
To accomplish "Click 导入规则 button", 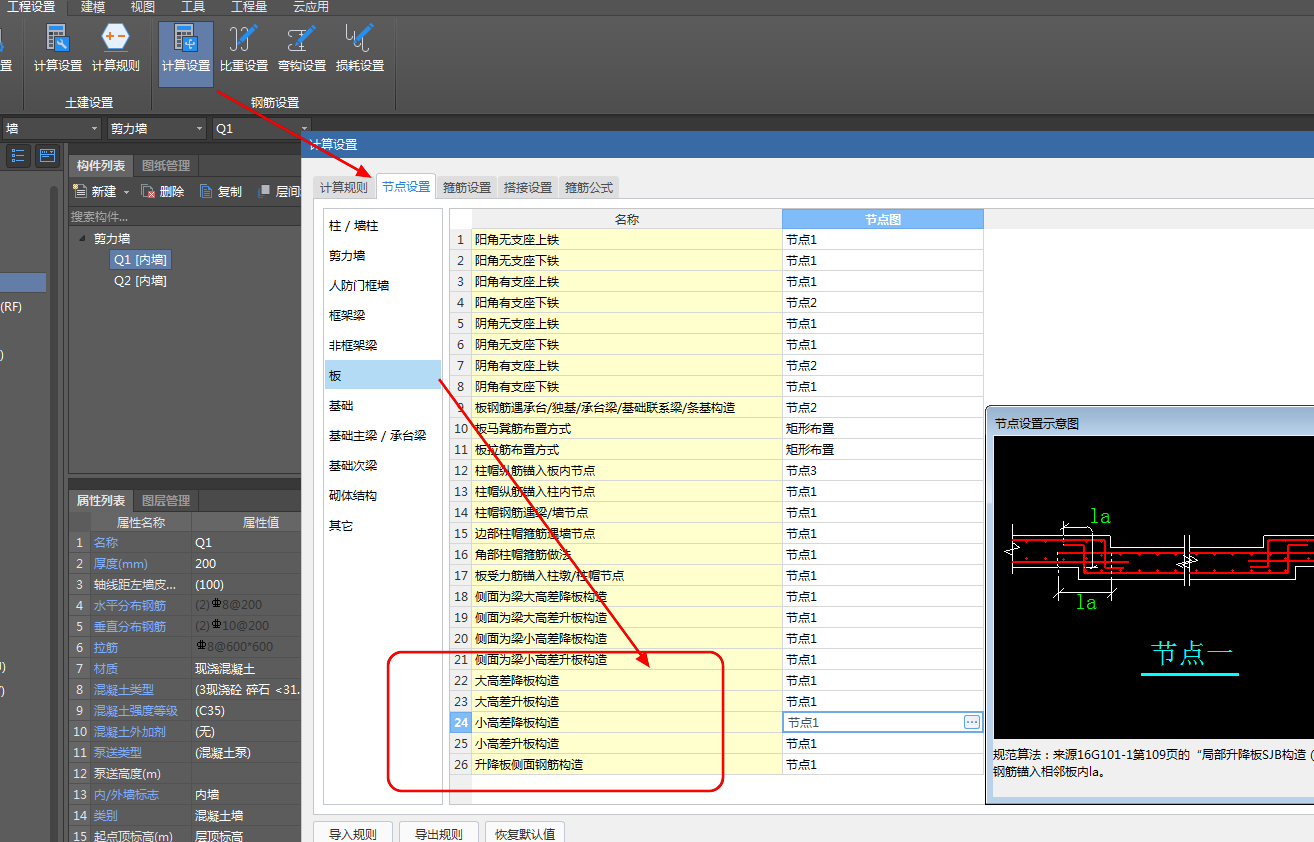I will pyautogui.click(x=352, y=833).
